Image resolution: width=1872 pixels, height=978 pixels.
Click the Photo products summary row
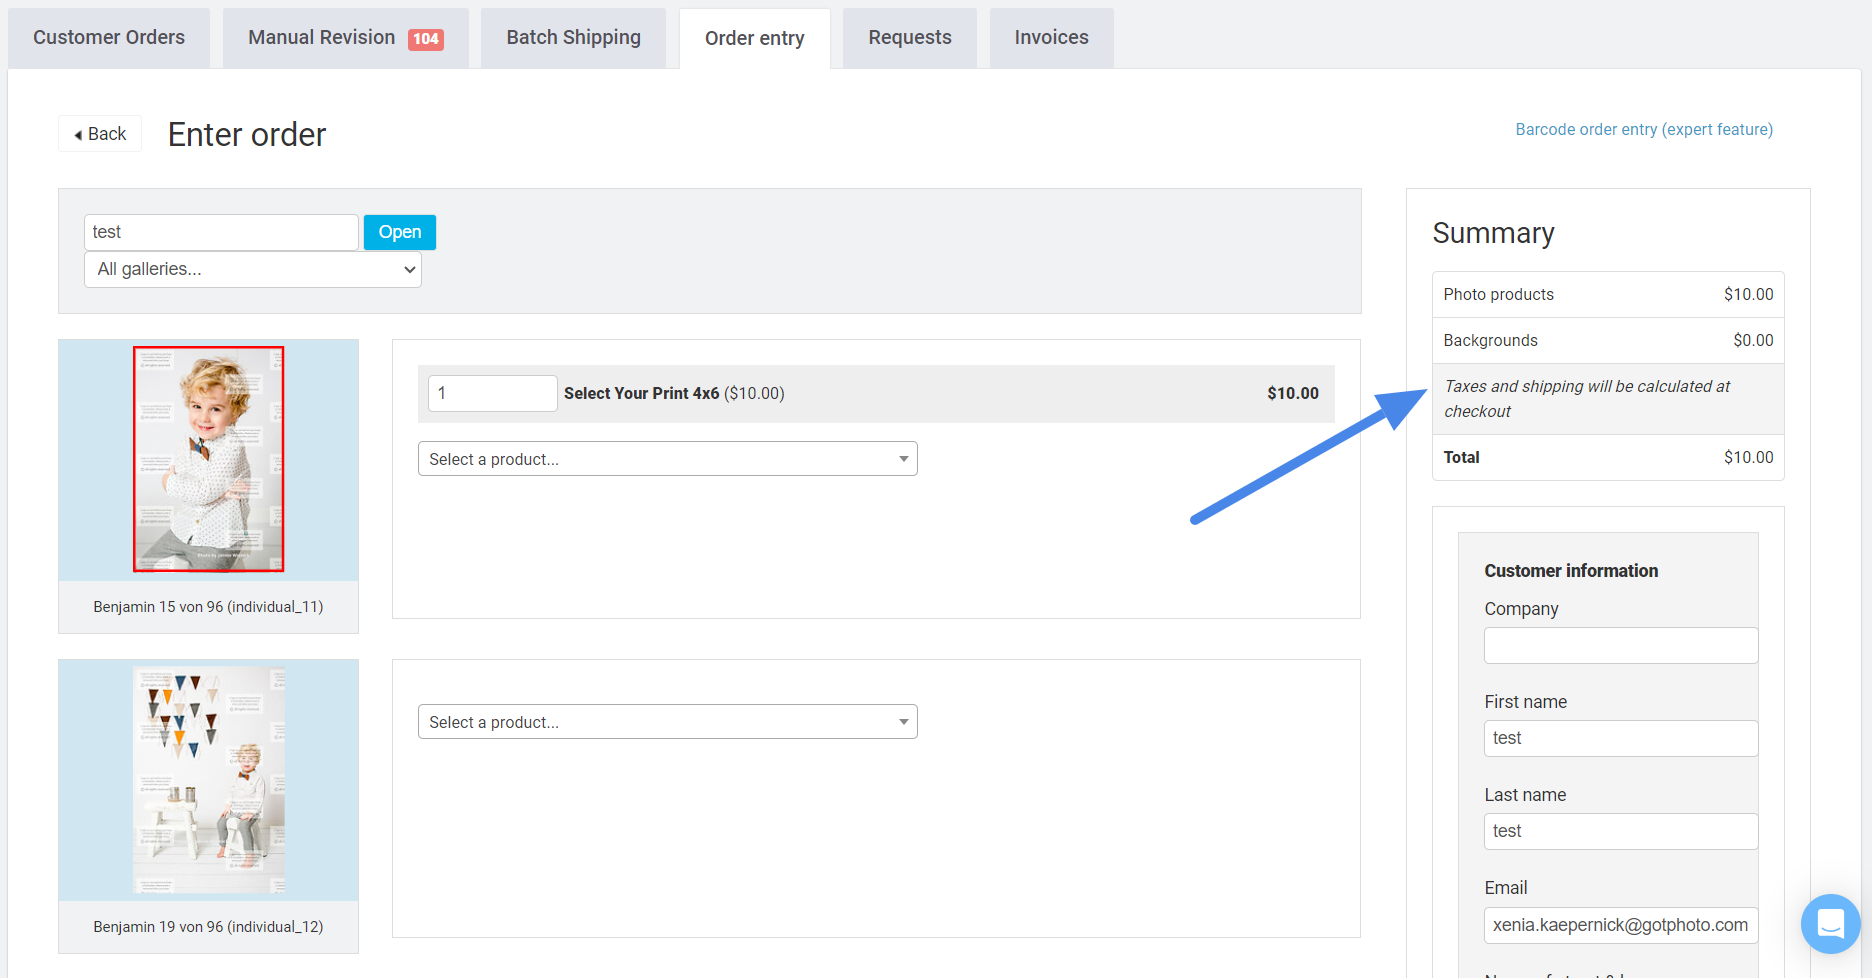coord(1608,295)
